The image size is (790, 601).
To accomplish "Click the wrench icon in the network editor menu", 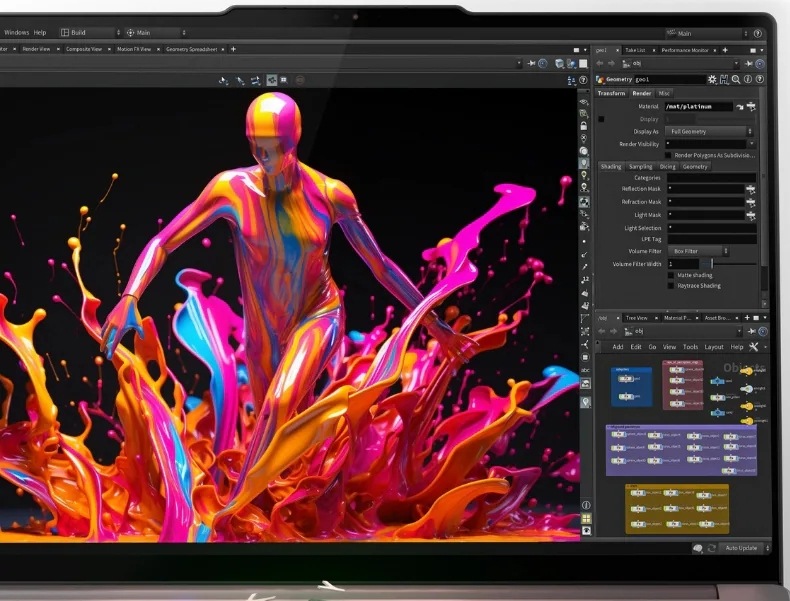I will click(753, 347).
